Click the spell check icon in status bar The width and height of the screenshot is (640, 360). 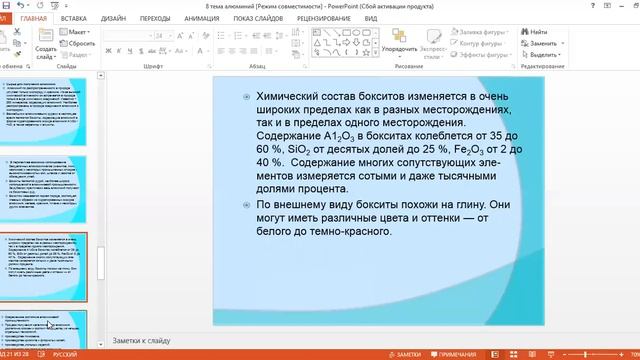click(41, 354)
